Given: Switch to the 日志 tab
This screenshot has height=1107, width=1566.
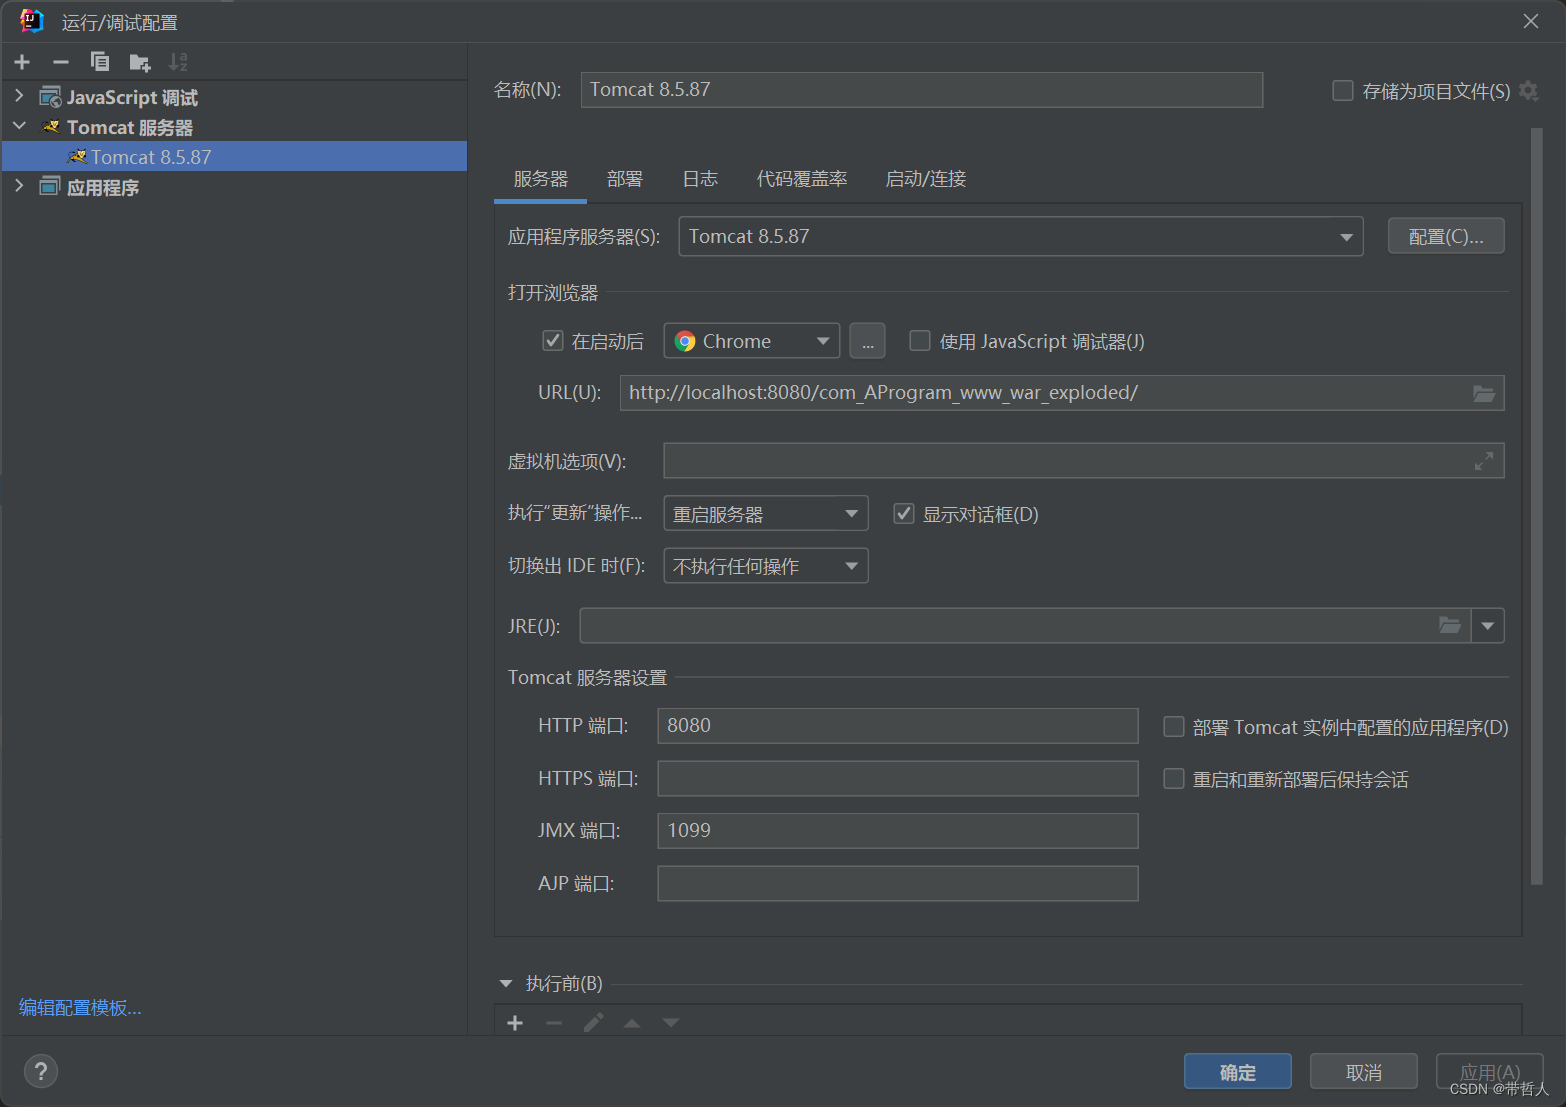Looking at the screenshot, I should point(700,179).
